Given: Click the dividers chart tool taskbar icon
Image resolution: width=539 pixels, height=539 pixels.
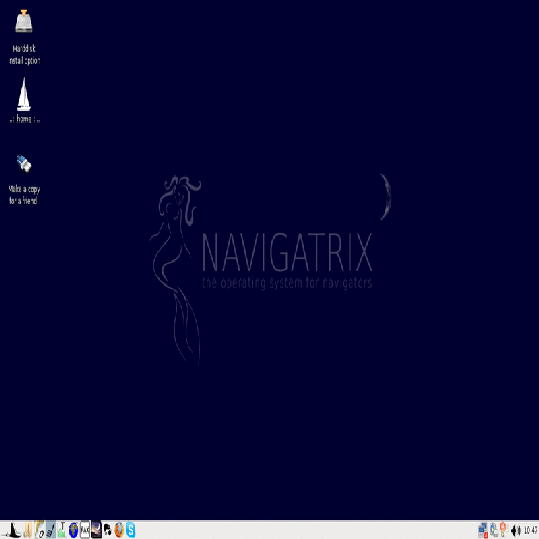Looking at the screenshot, I should (28, 530).
